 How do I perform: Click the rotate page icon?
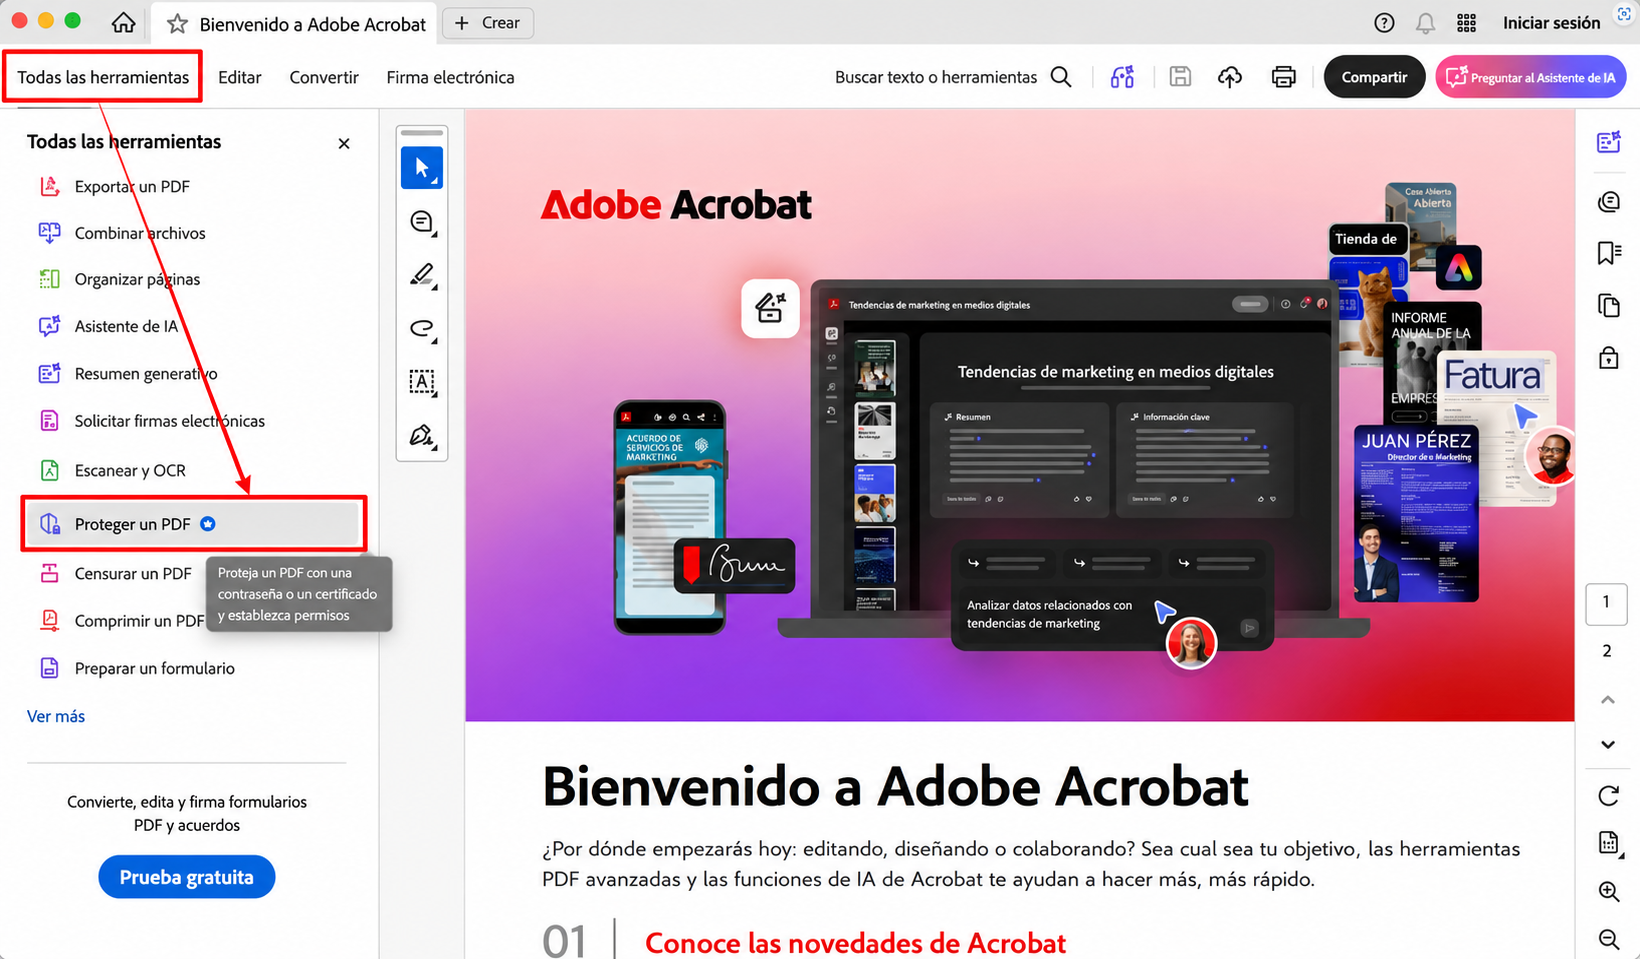pos(1608,795)
